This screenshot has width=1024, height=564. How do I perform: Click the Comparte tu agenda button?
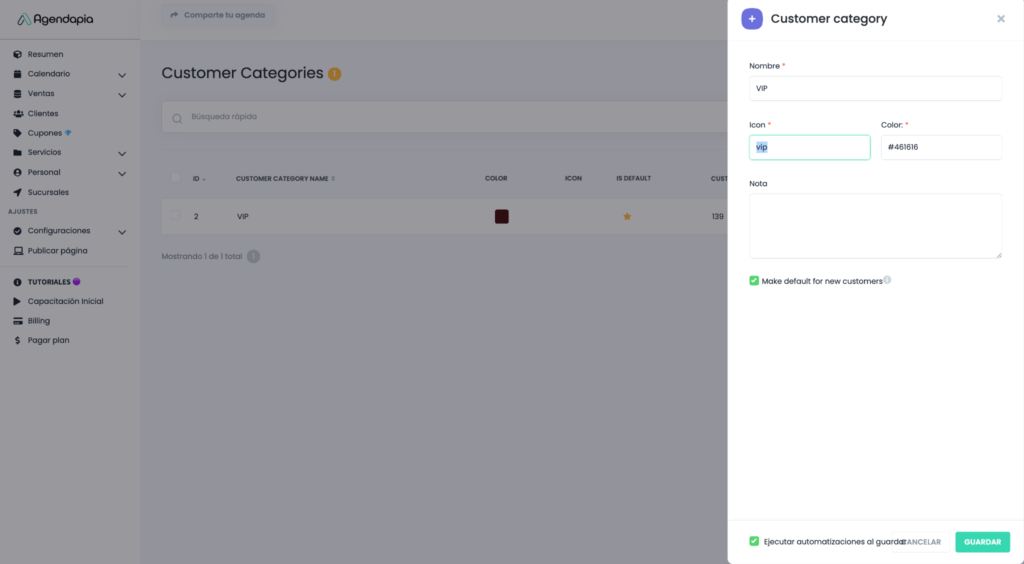point(217,15)
